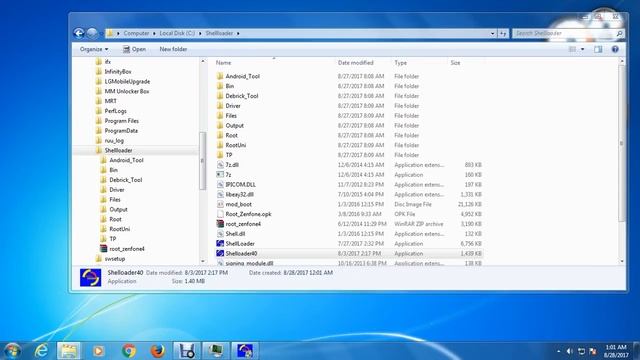Click the navigation pane scrollbar thumb
The image size is (640, 360).
pyautogui.click(x=202, y=161)
